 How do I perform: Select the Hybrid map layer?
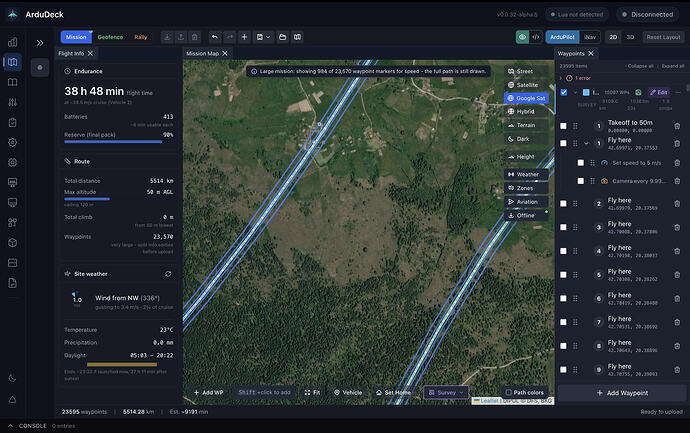pos(526,112)
